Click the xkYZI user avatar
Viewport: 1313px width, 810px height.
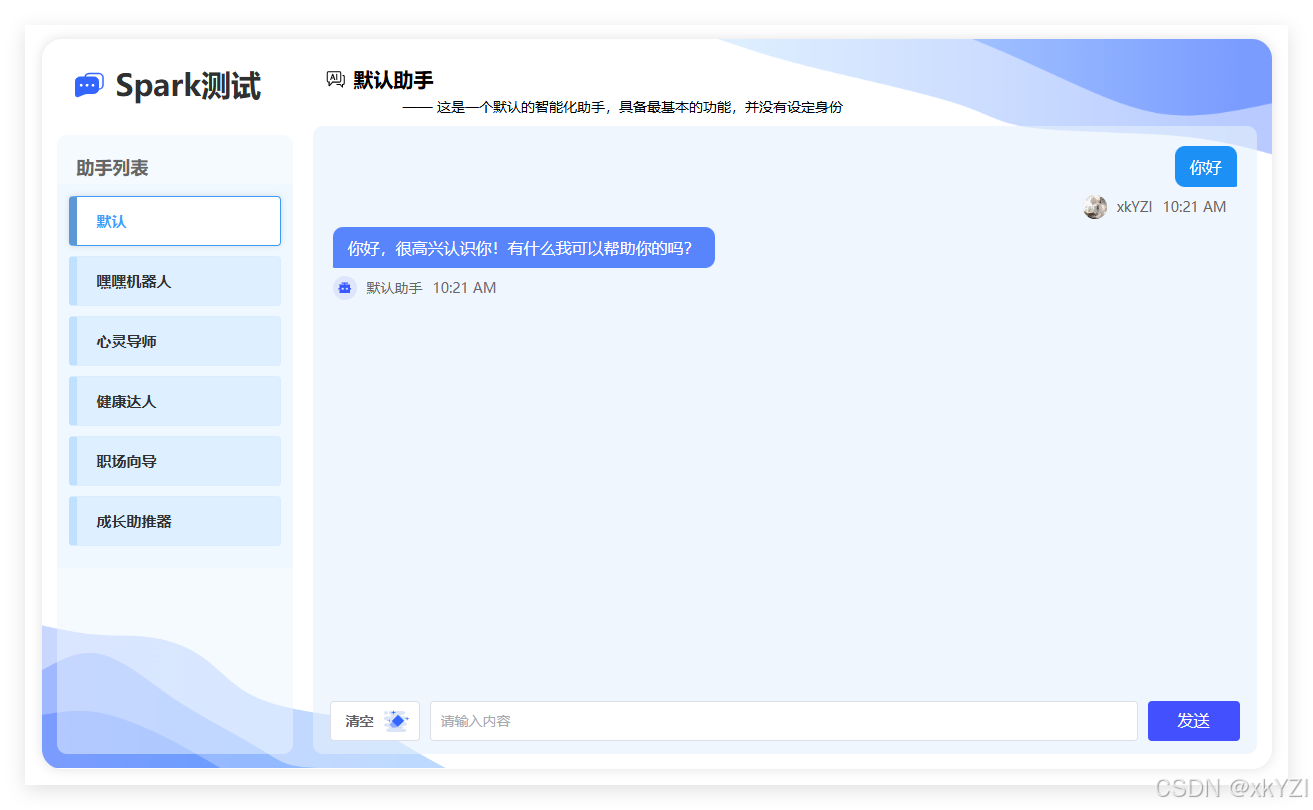[x=1094, y=207]
